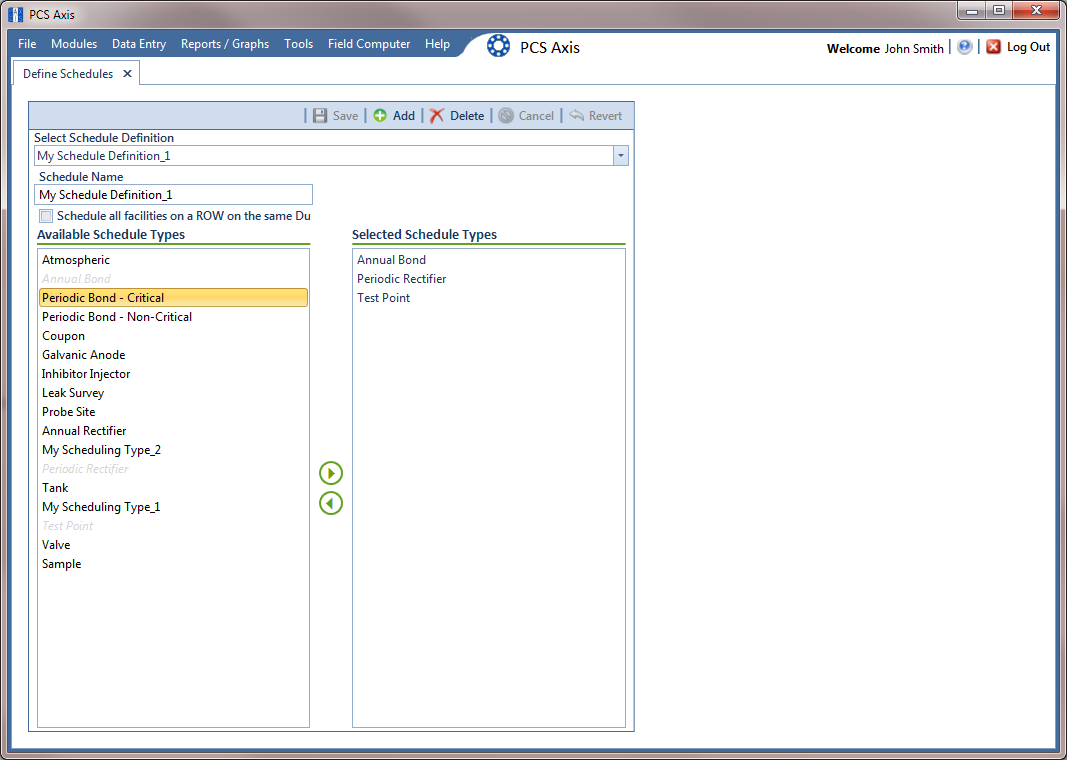Select Annual Rectifier schedule type

pyautogui.click(x=174, y=431)
